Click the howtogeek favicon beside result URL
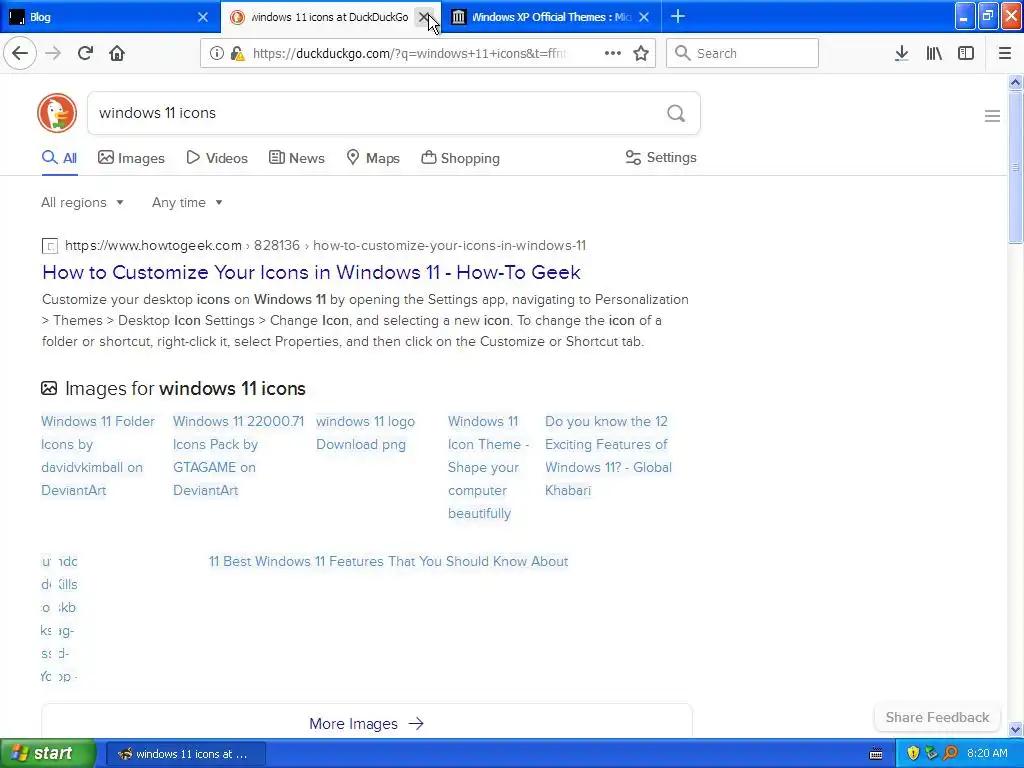1024x768 pixels. [50, 246]
